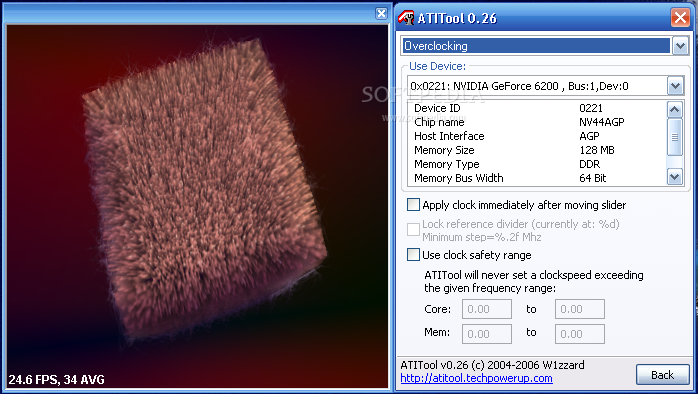Click the device info list scroll up arrow
The image size is (698, 394).
(x=674, y=109)
